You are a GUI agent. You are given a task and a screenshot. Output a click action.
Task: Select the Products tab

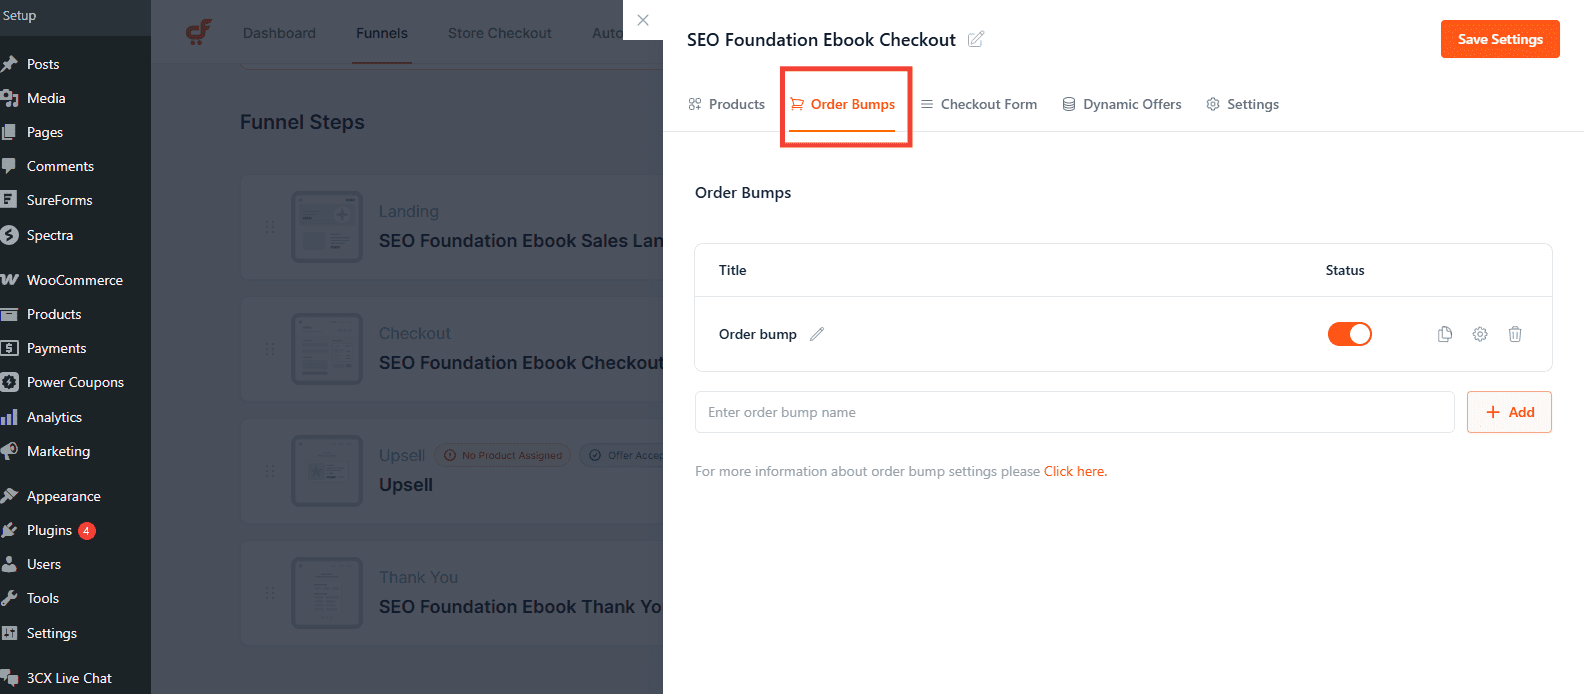pos(737,103)
